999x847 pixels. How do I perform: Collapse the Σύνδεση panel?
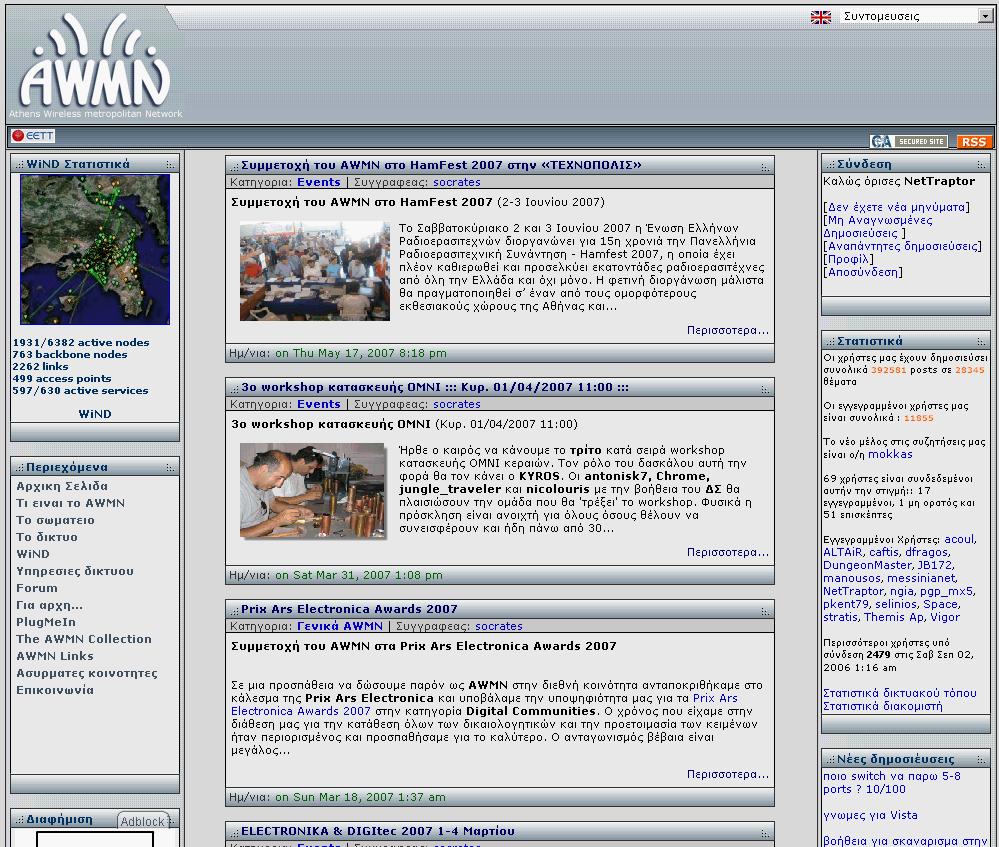(981, 164)
